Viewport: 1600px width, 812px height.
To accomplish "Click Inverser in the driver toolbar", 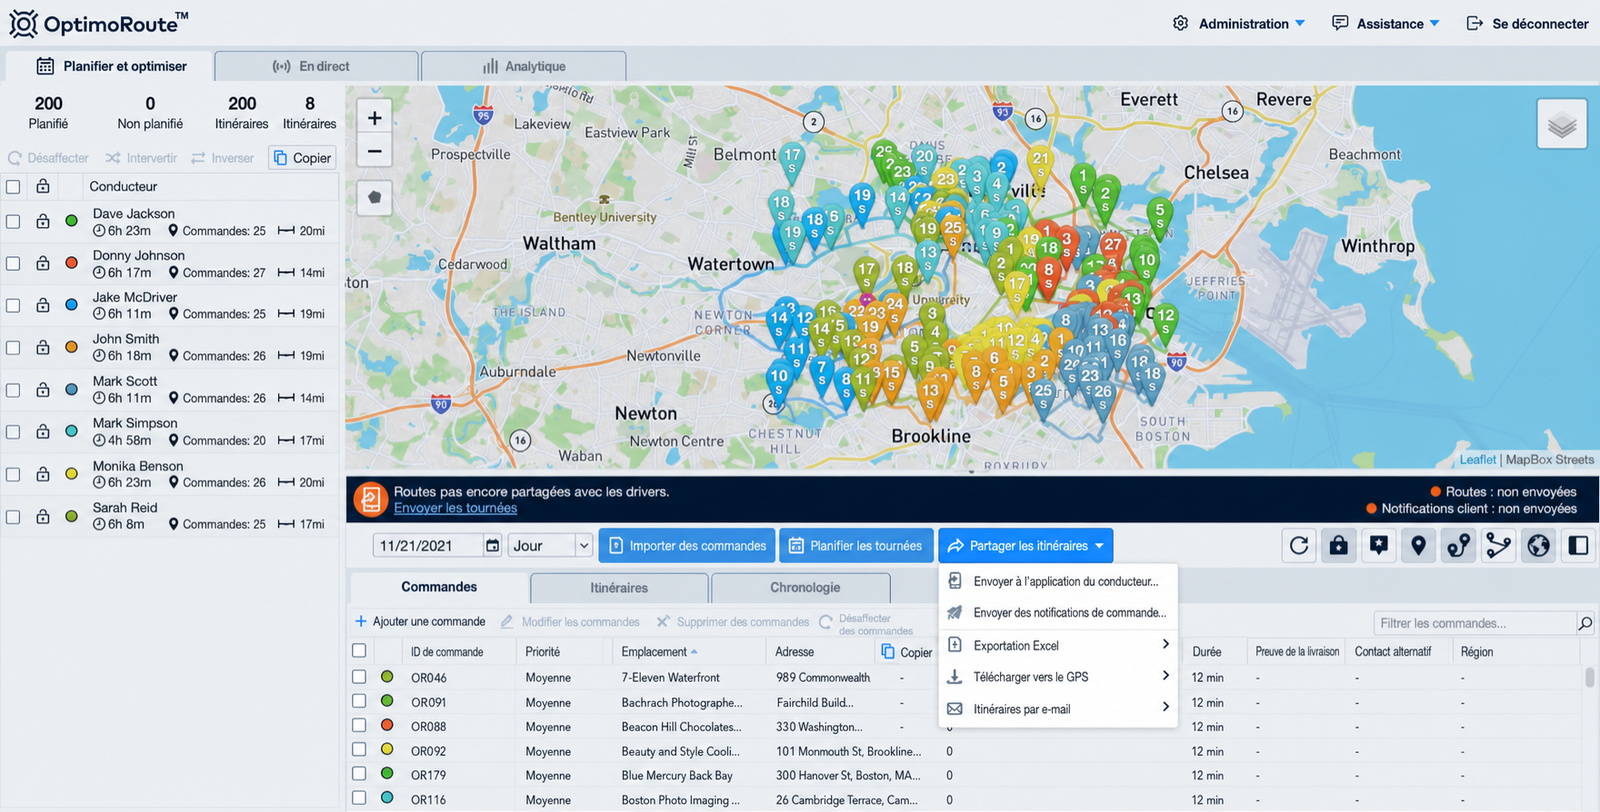I will pos(222,158).
